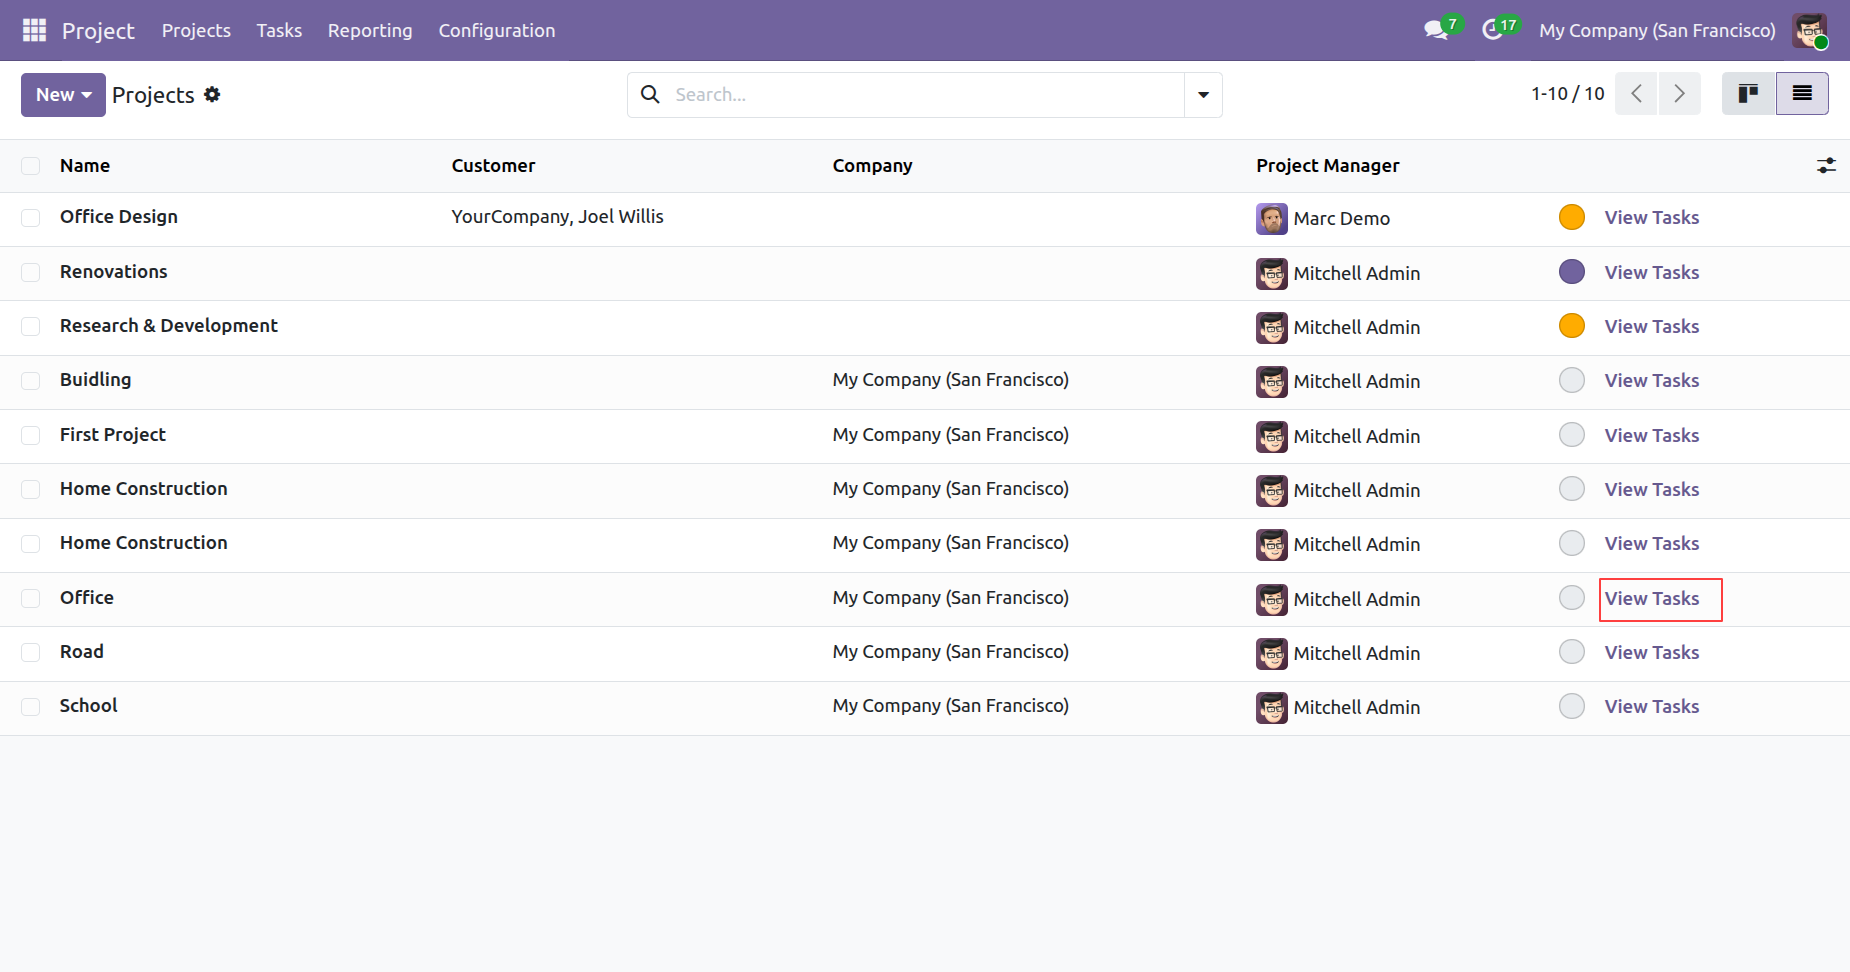
Task: Open the user avatar menu in top bar
Action: [x=1810, y=30]
